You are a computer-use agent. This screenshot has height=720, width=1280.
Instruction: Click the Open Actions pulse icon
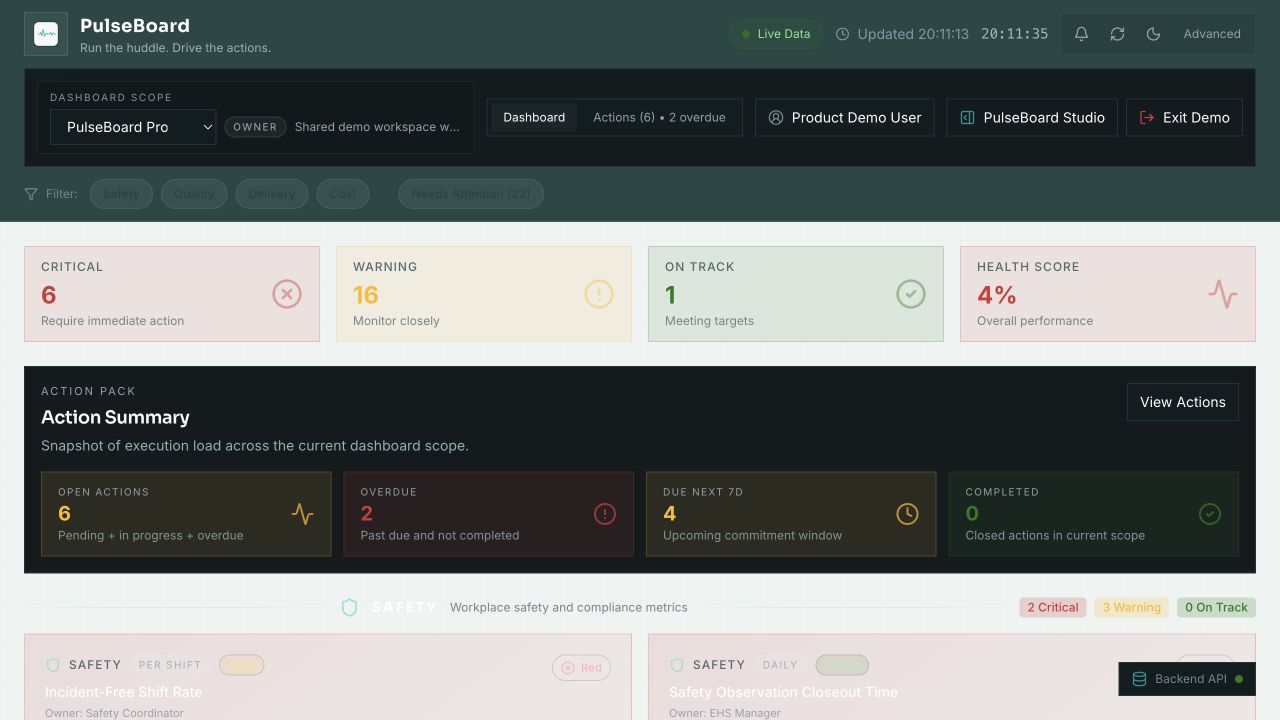coord(303,514)
